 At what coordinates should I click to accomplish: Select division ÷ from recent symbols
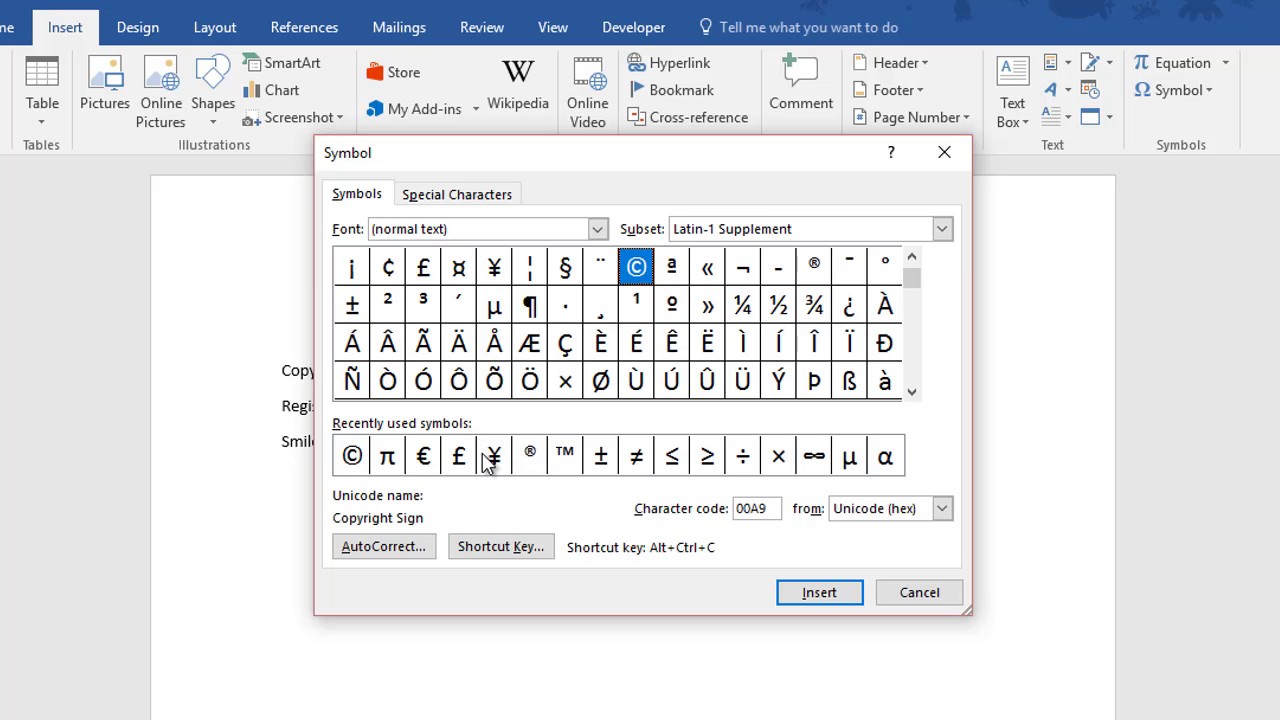tap(743, 456)
